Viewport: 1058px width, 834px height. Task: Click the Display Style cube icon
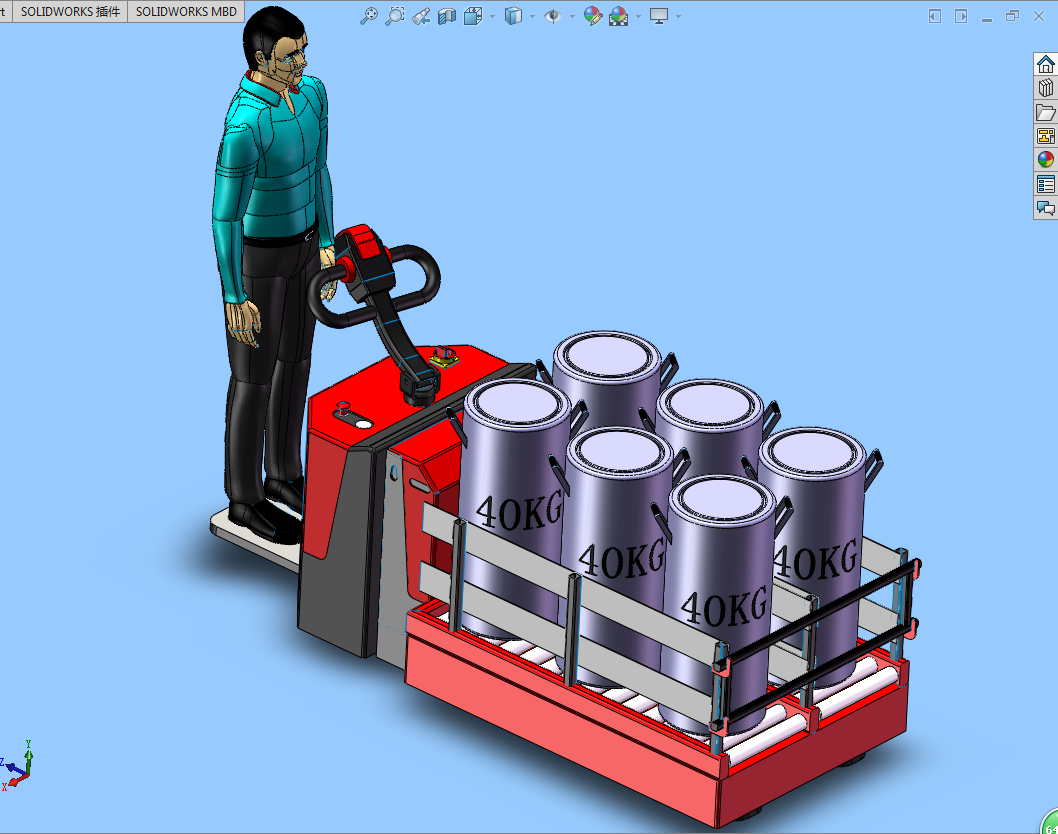pos(513,16)
